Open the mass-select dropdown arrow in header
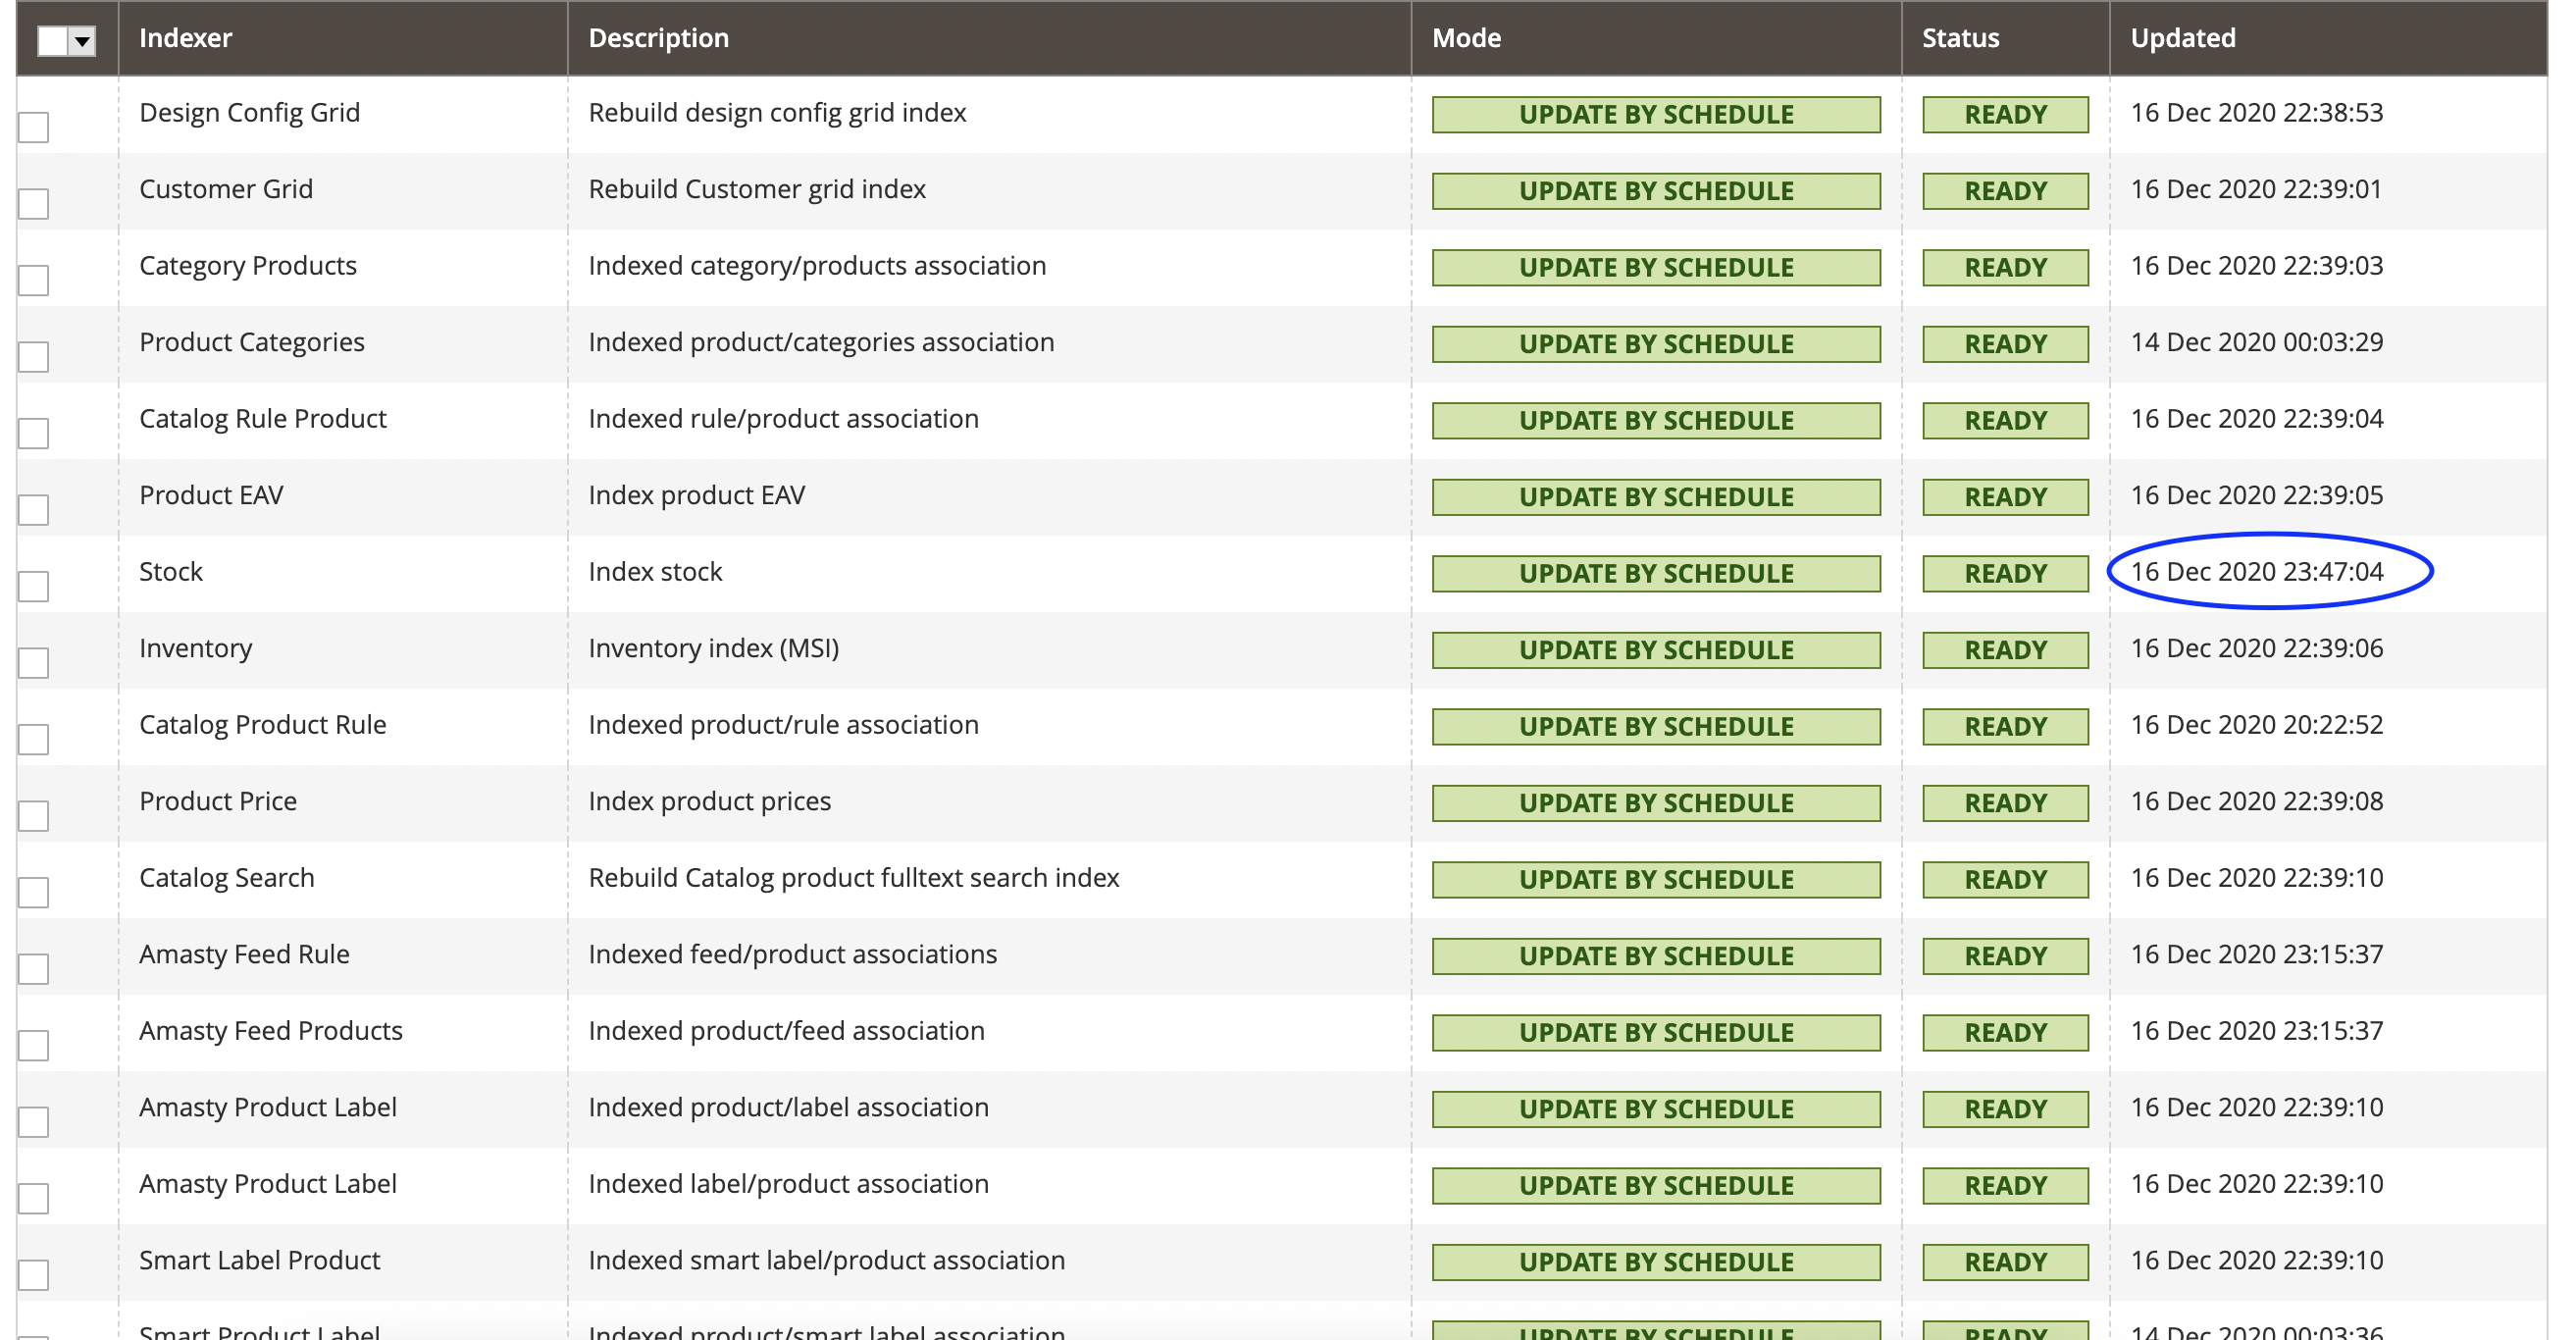2576x1340 pixels. [82, 39]
